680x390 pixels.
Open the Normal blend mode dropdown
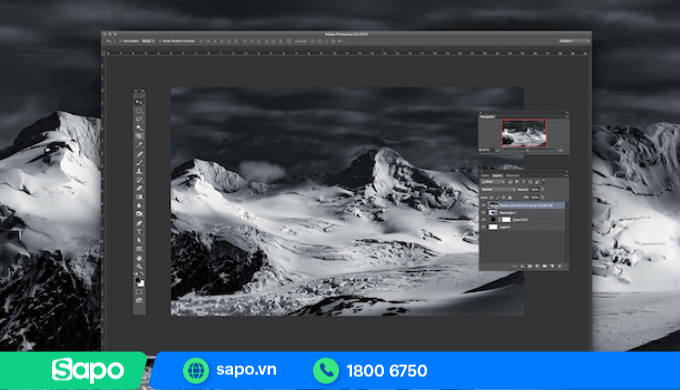498,190
